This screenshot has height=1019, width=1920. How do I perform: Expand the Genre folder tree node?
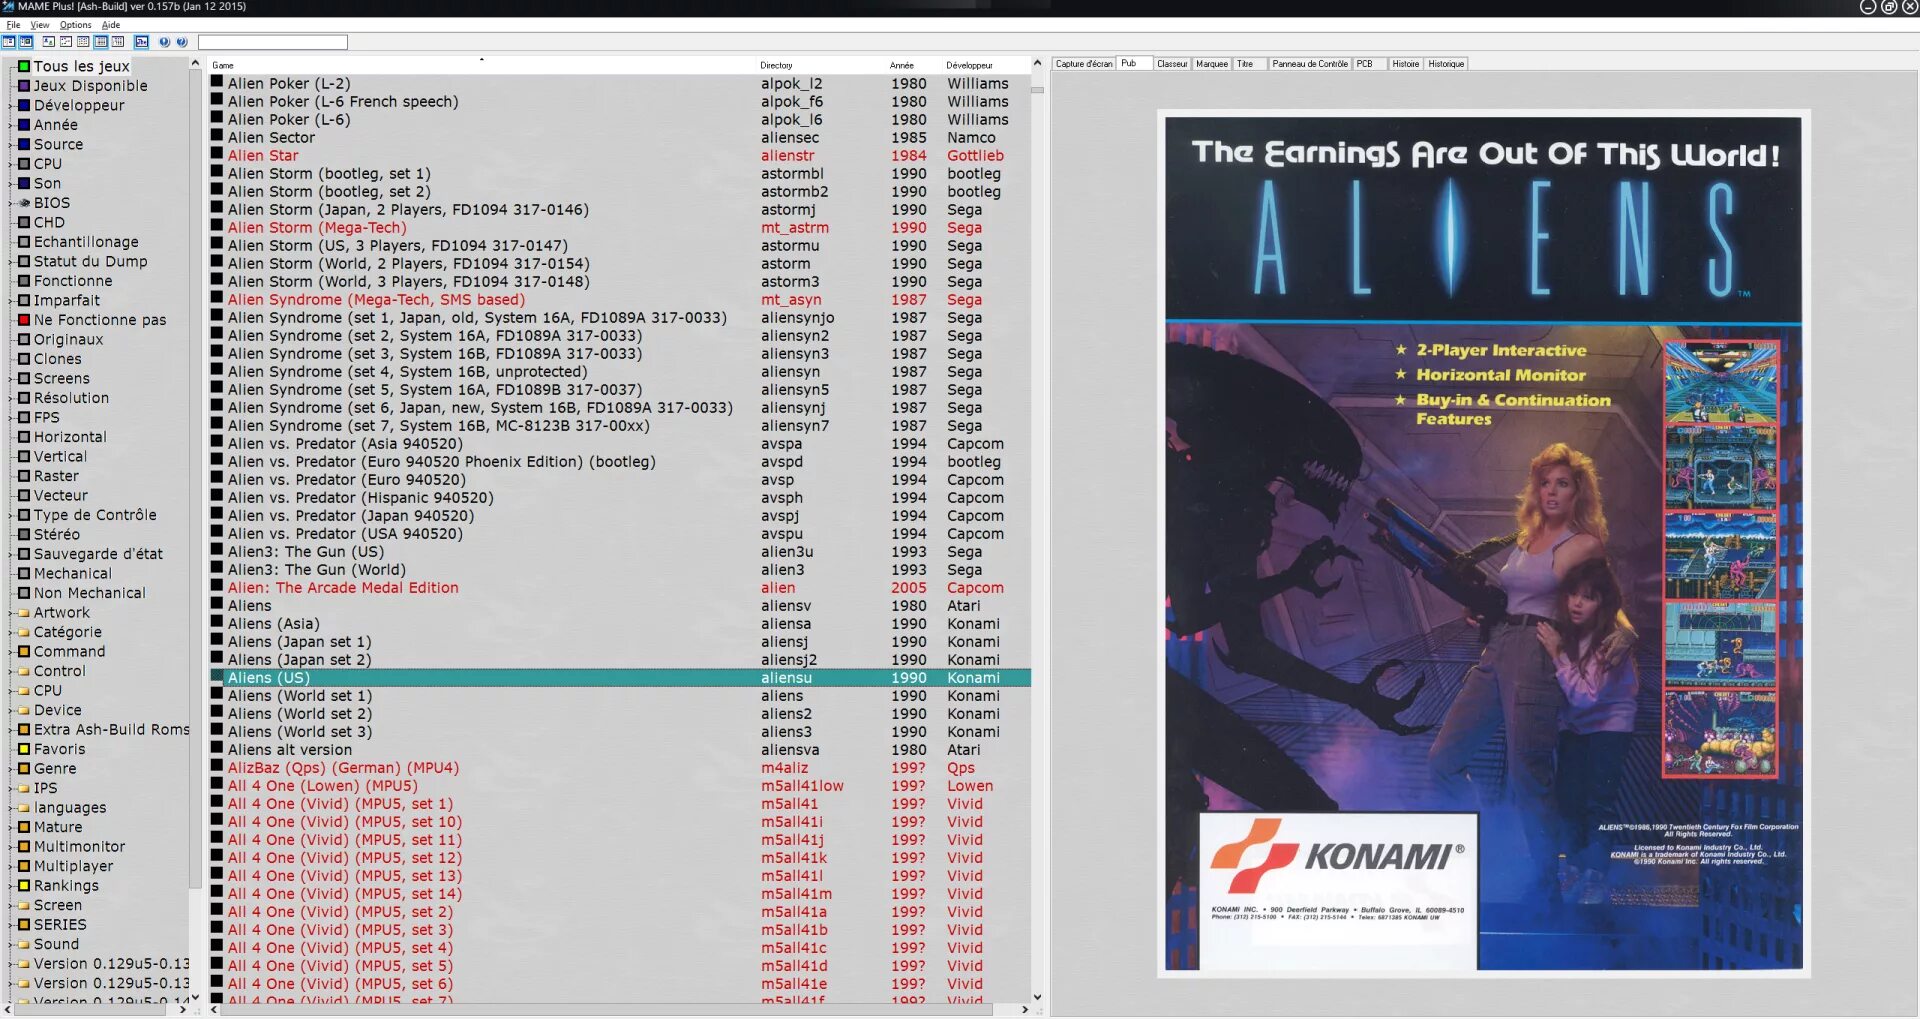point(11,769)
